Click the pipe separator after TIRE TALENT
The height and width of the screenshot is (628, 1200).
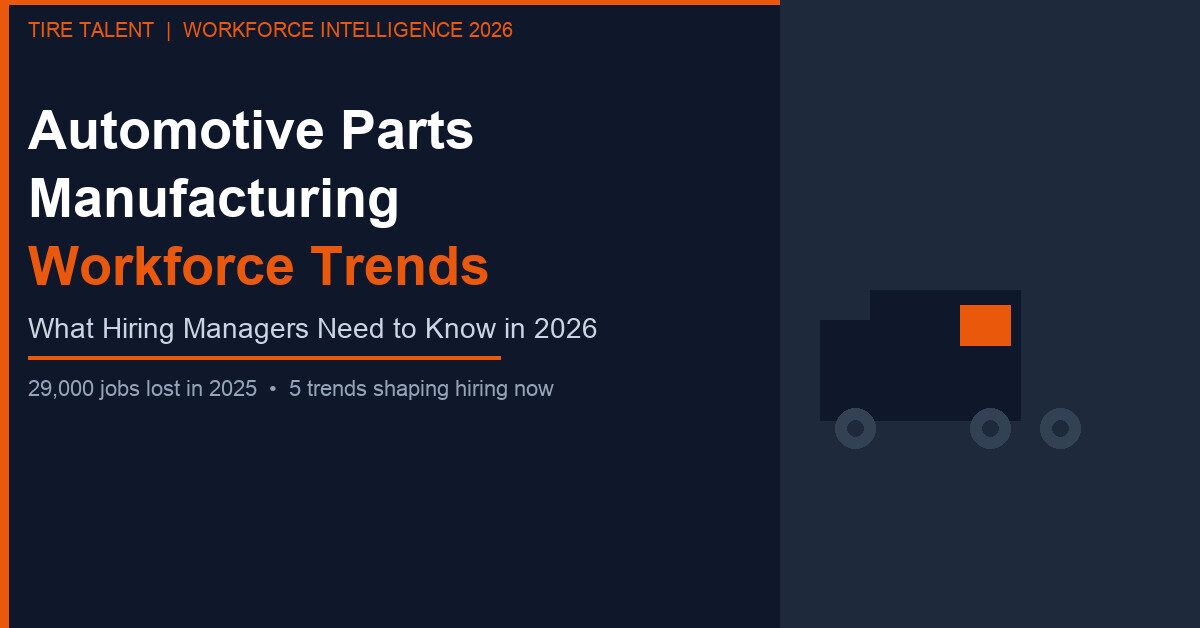(x=168, y=30)
